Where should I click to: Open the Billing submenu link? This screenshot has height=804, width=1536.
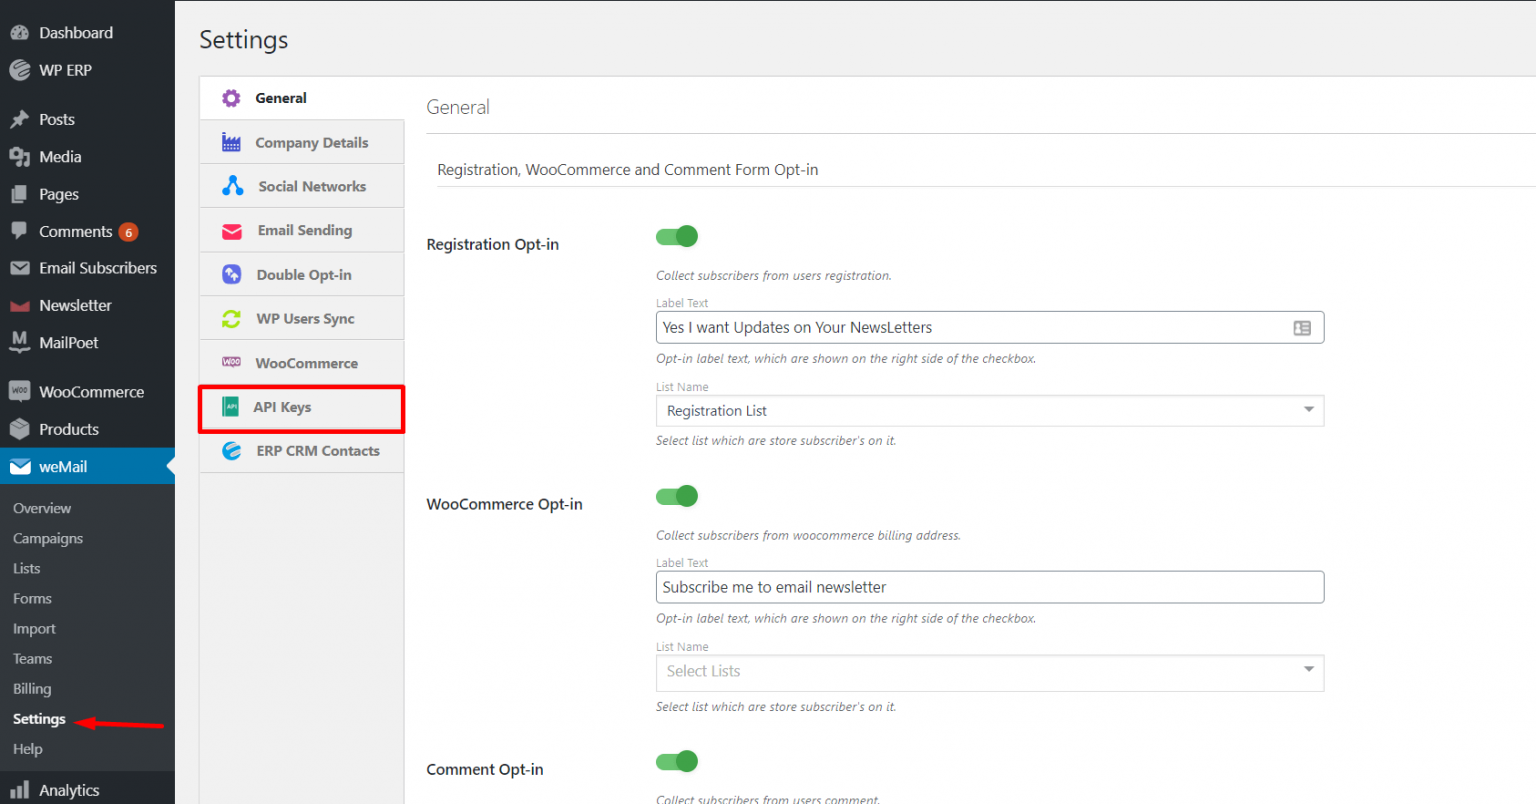[x=32, y=689]
